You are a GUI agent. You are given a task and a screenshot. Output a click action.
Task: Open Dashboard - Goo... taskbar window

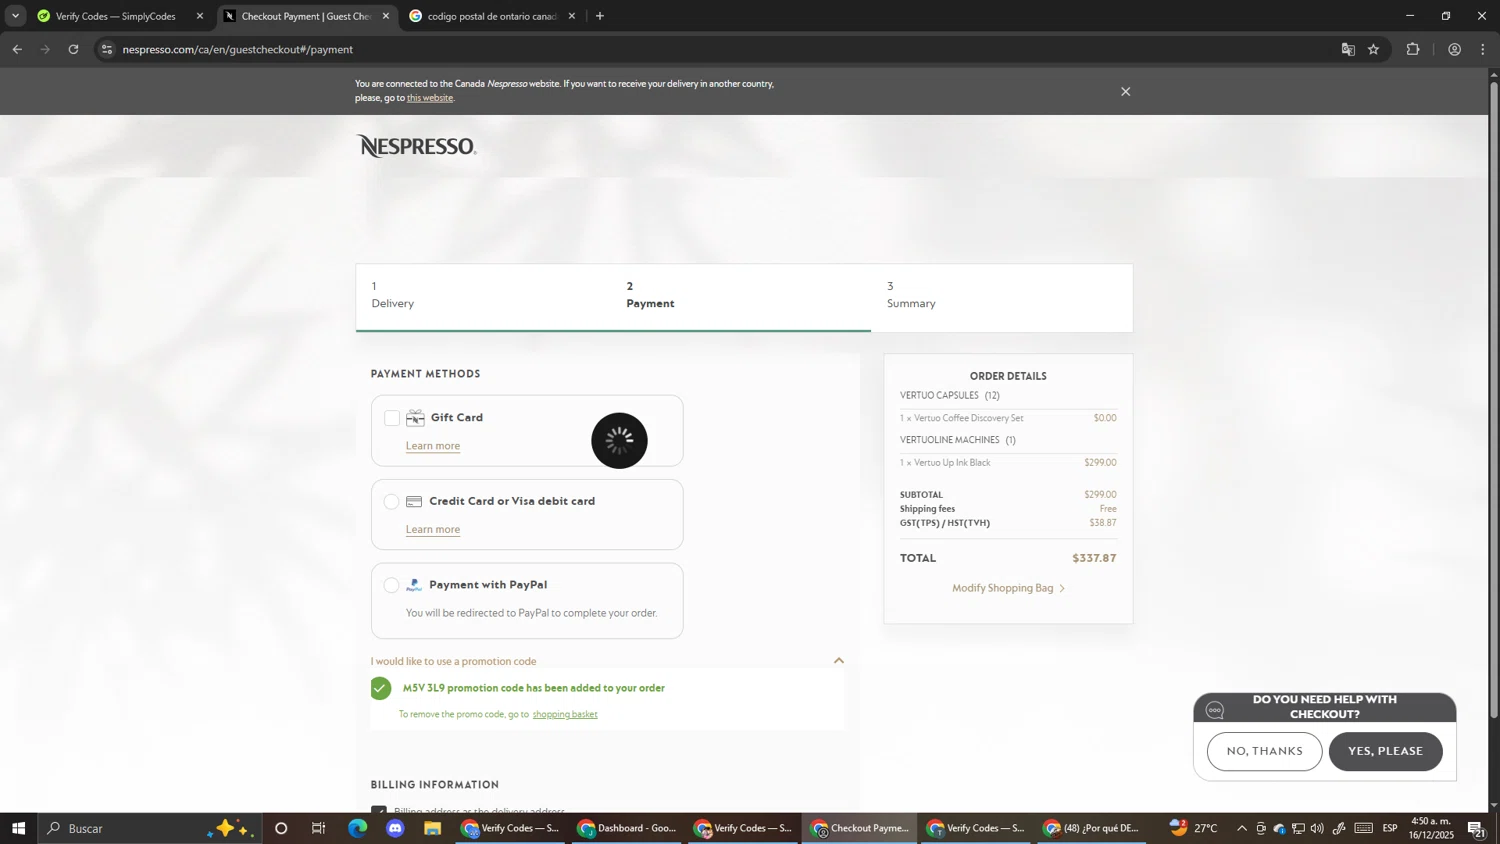point(628,828)
